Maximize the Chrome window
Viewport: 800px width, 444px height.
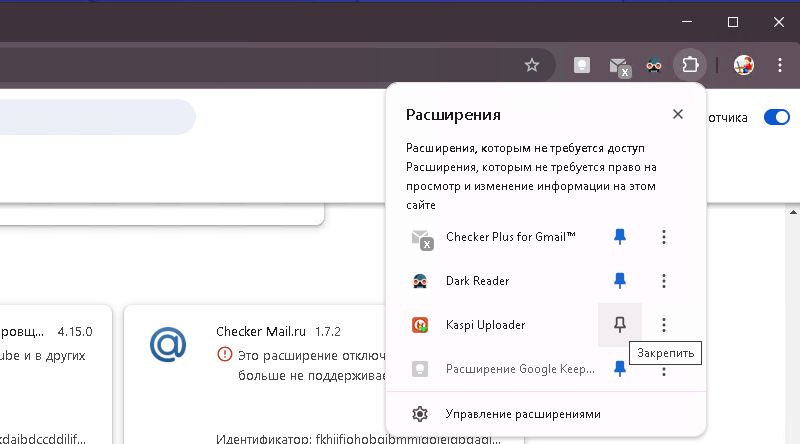pyautogui.click(x=733, y=22)
